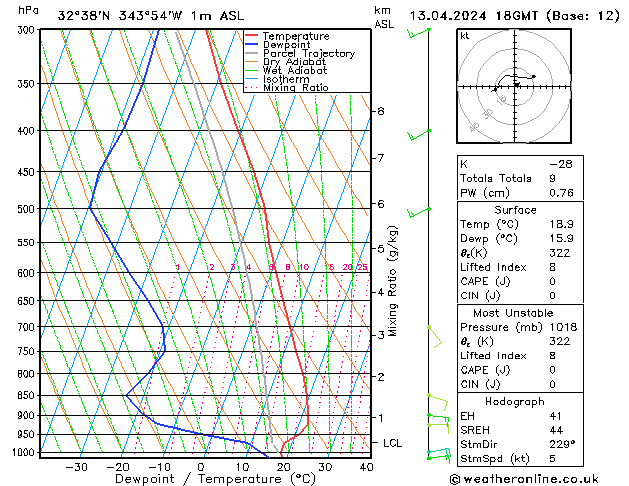Click the 'km ASL' altitude axis label
Screen dimensions: 629x486
[x=384, y=17]
